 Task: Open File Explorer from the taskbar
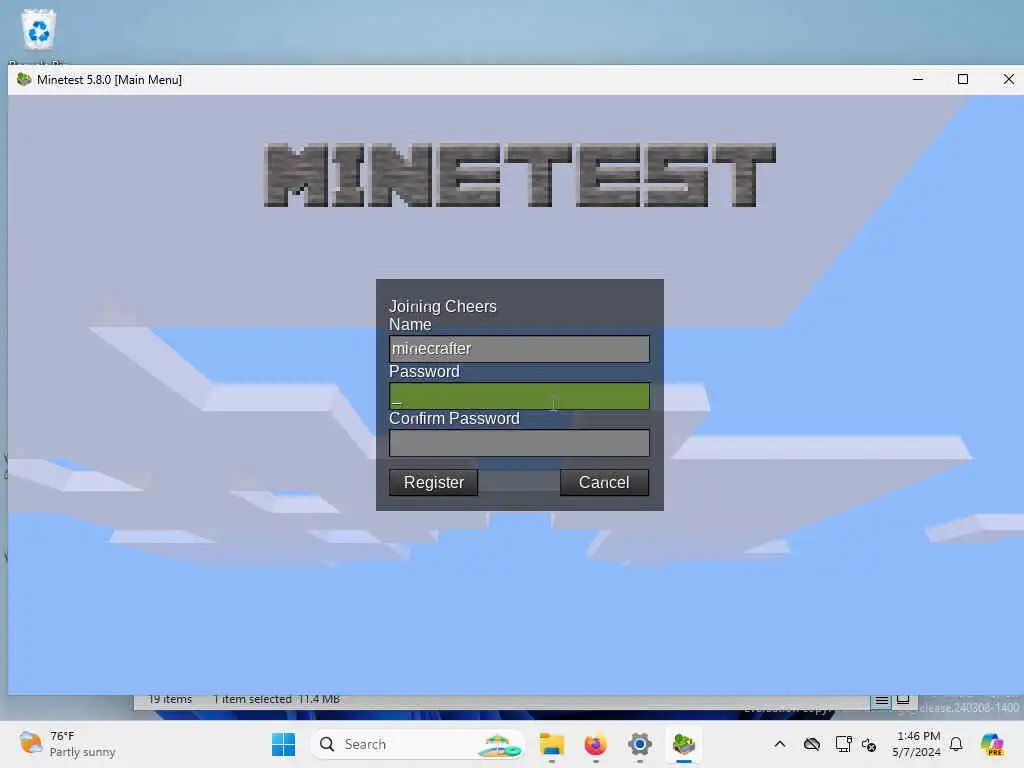coord(552,744)
